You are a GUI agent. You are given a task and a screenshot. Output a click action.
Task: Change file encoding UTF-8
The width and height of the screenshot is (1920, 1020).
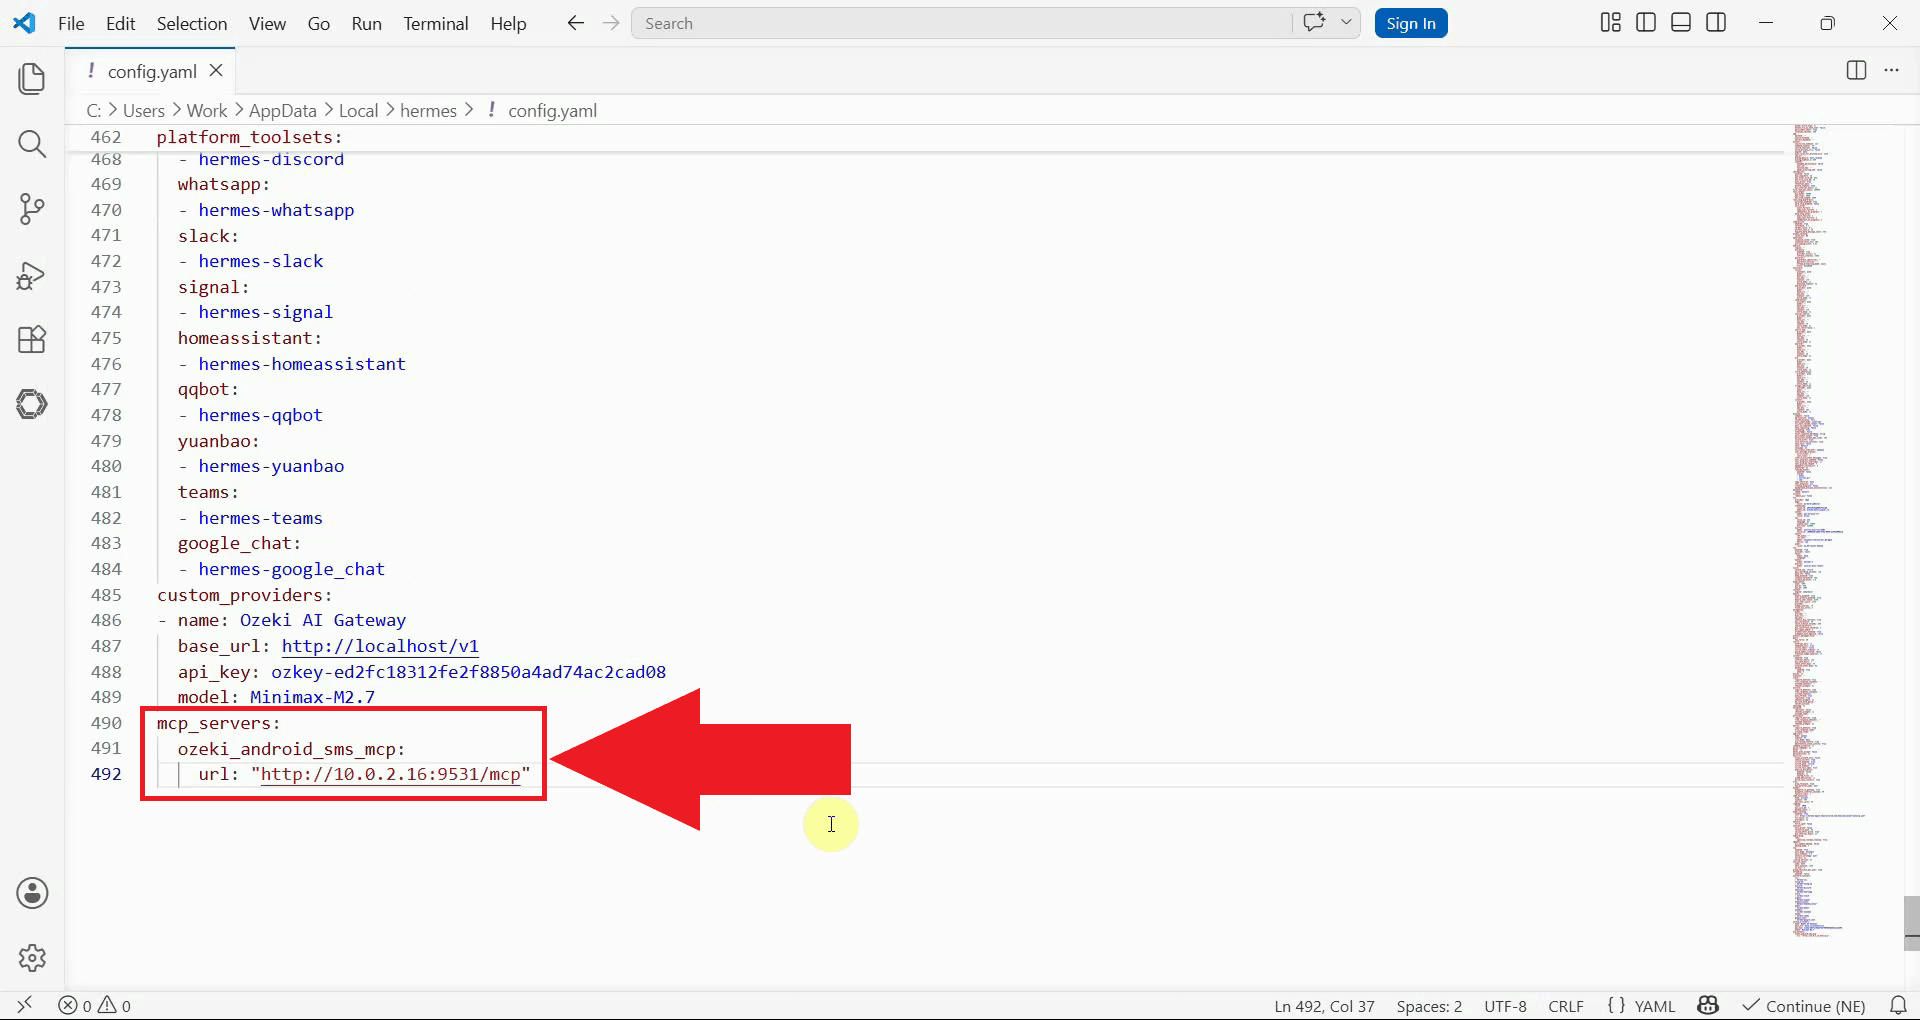click(x=1505, y=1006)
